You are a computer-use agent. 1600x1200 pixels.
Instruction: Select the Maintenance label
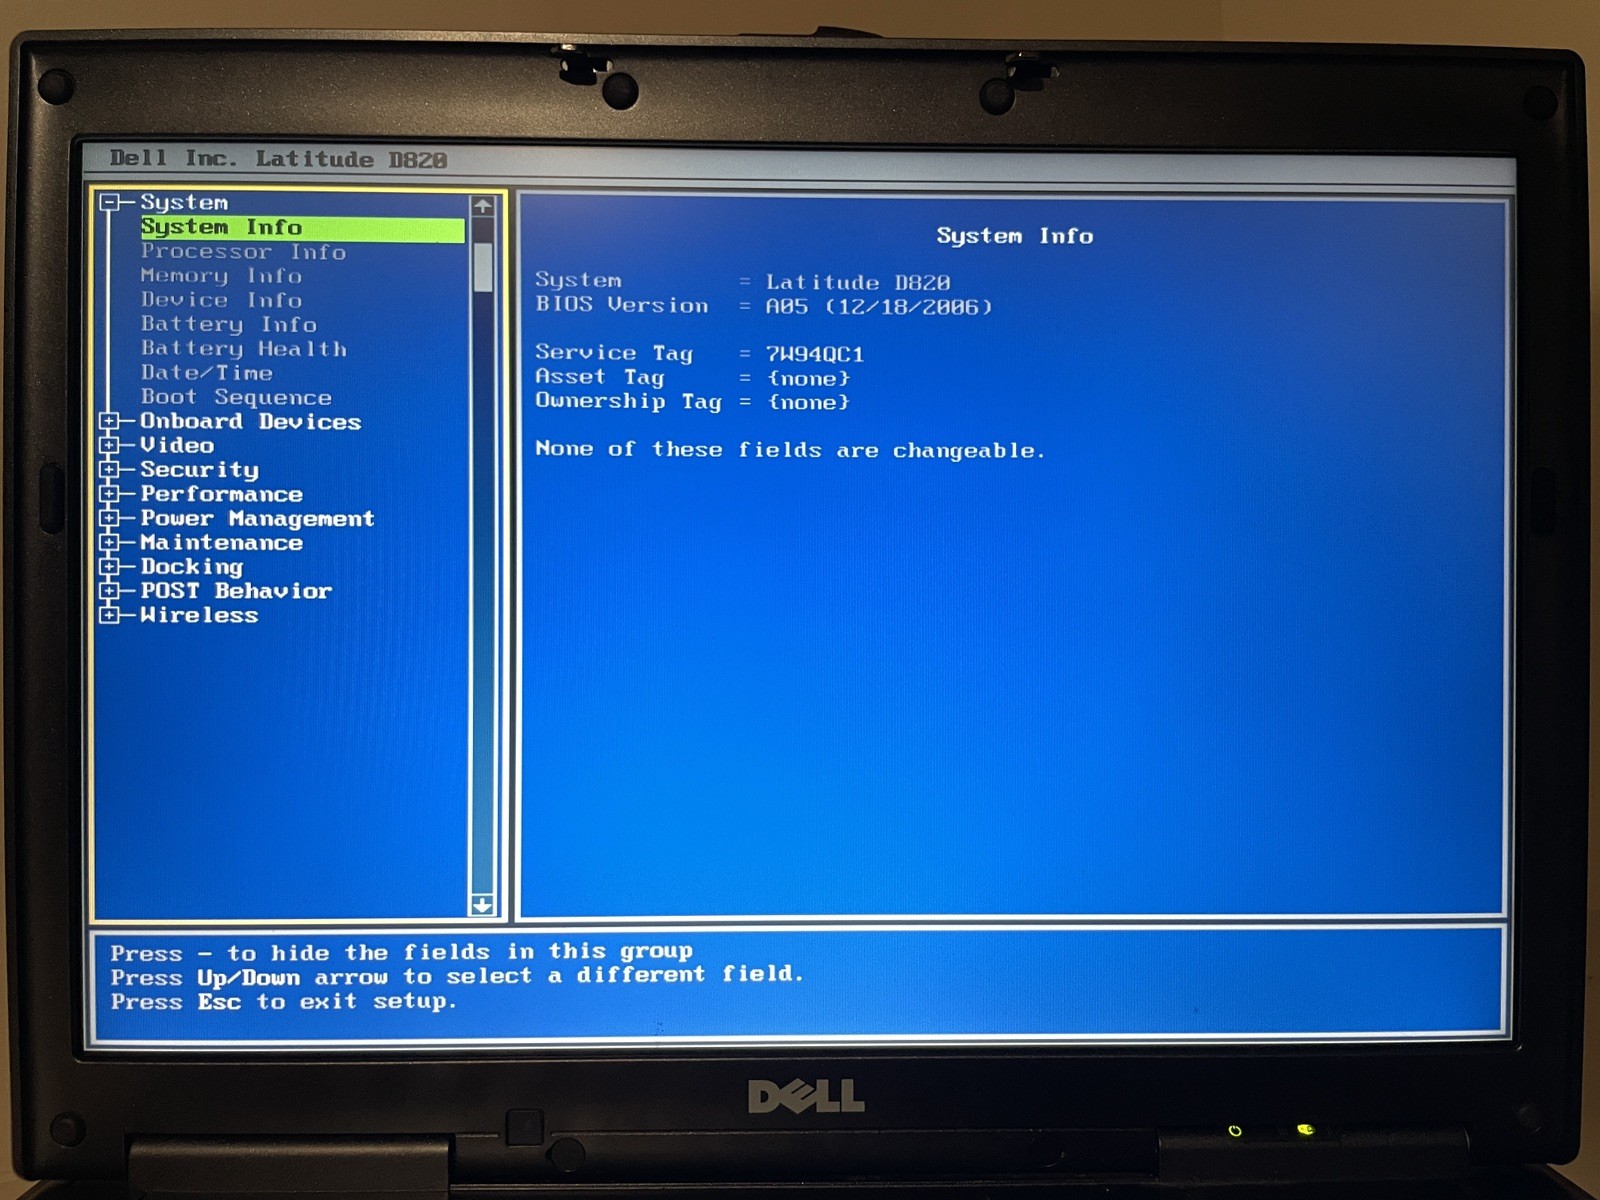(x=221, y=542)
